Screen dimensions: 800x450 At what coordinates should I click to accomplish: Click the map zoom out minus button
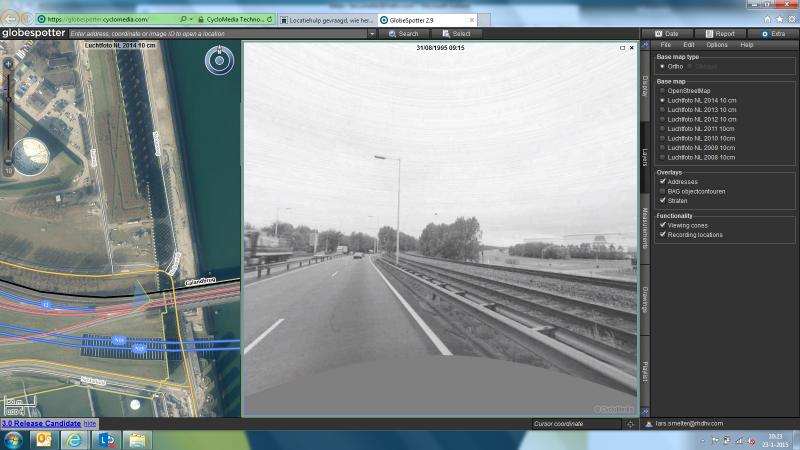[8, 162]
